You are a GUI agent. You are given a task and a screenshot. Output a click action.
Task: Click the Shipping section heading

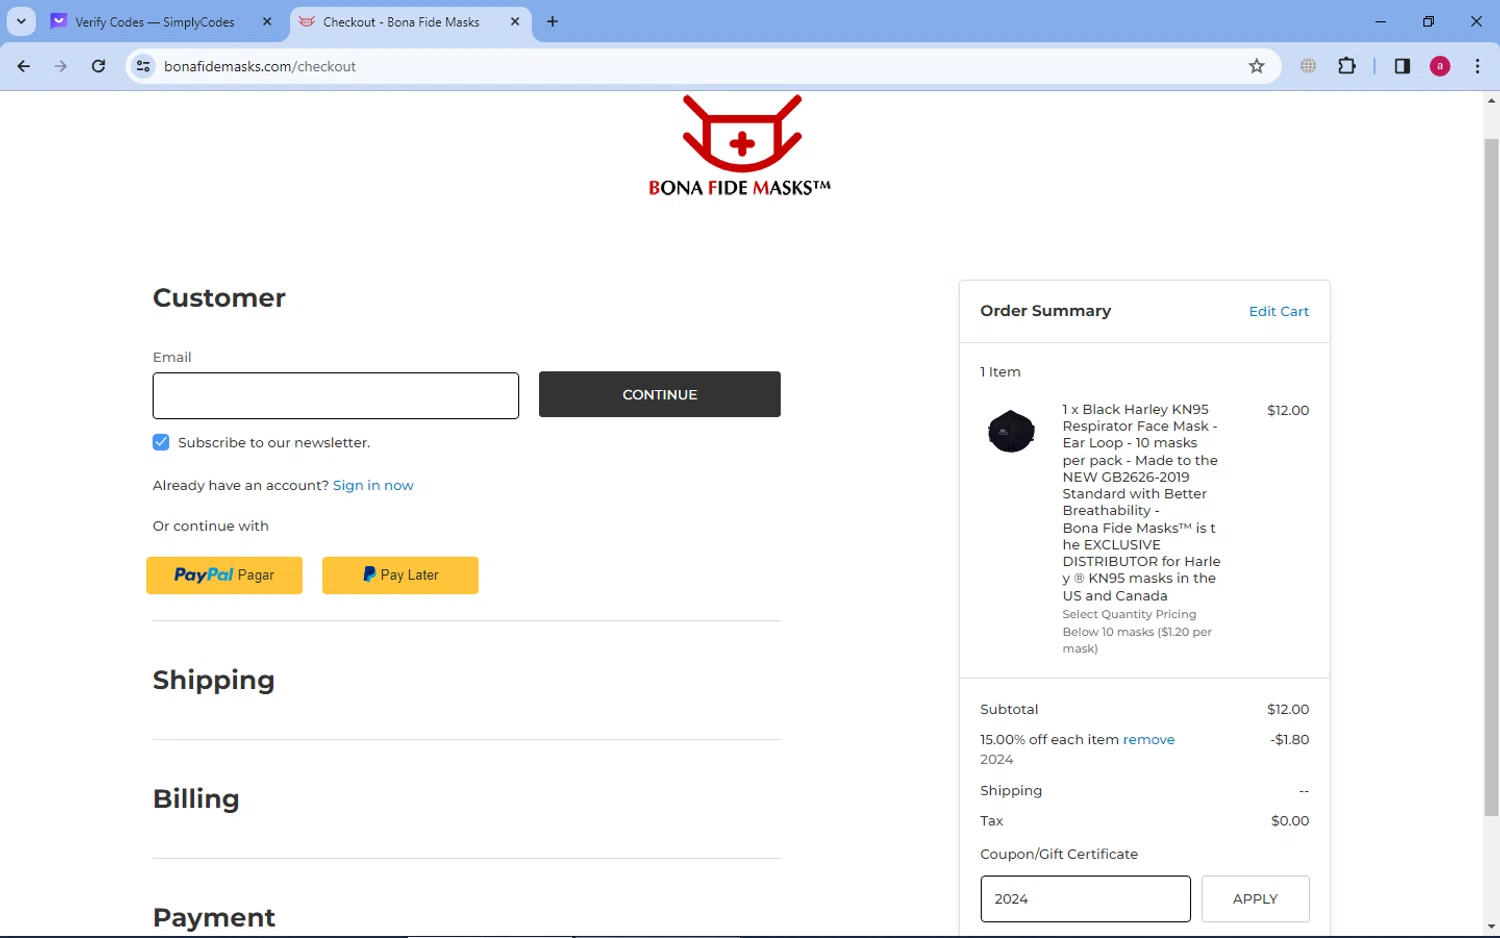pyautogui.click(x=214, y=680)
